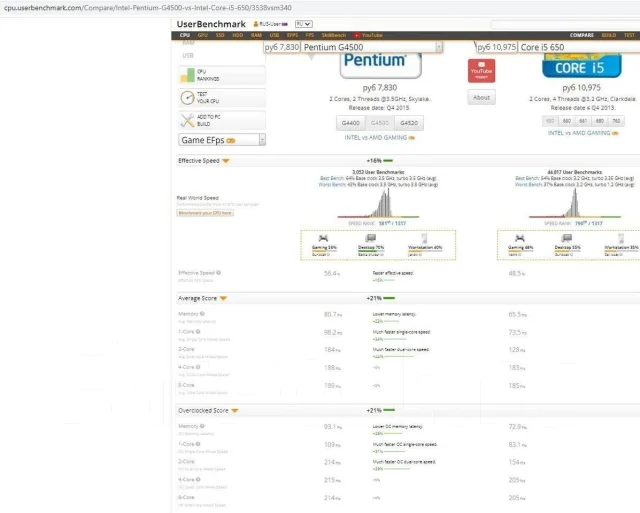Image resolution: width=640 pixels, height=513 pixels.
Task: Switch to the 760 model button
Action: tap(616, 121)
